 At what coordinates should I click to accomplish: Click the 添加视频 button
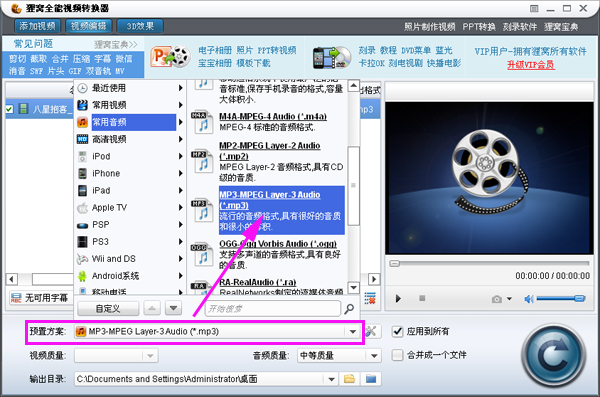coord(37,26)
